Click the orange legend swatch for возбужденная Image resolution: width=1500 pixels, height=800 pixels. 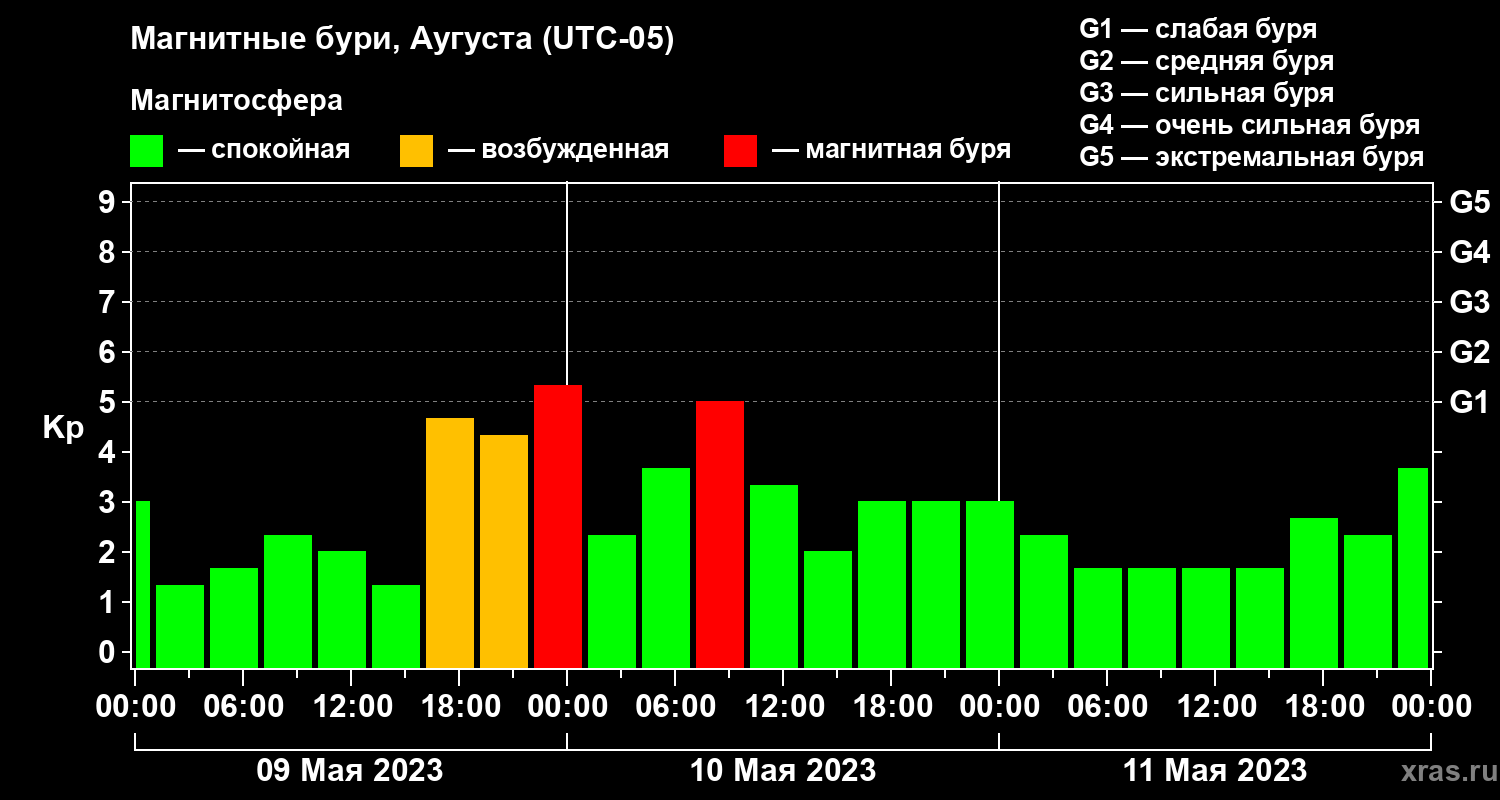click(416, 151)
